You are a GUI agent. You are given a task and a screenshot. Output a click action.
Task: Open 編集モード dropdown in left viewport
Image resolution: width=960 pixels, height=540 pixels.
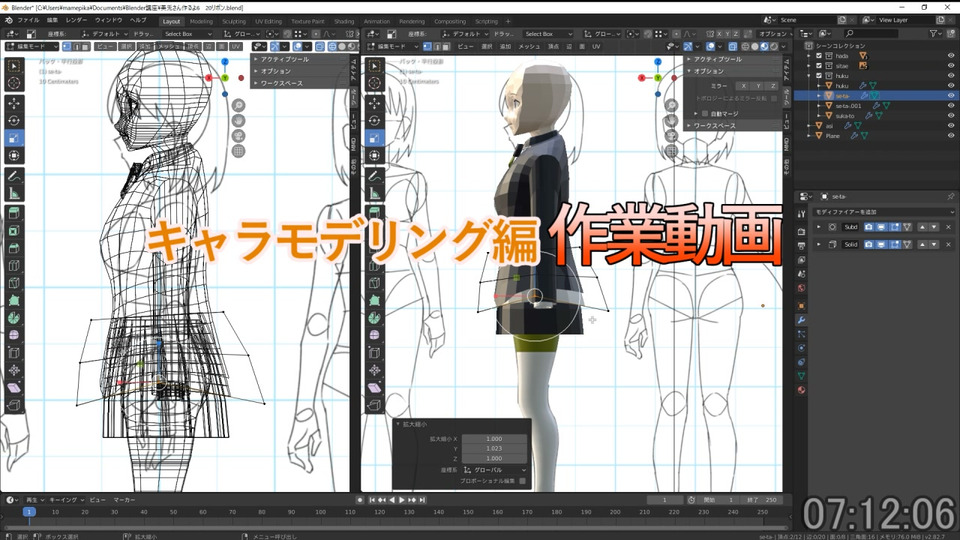[32, 47]
